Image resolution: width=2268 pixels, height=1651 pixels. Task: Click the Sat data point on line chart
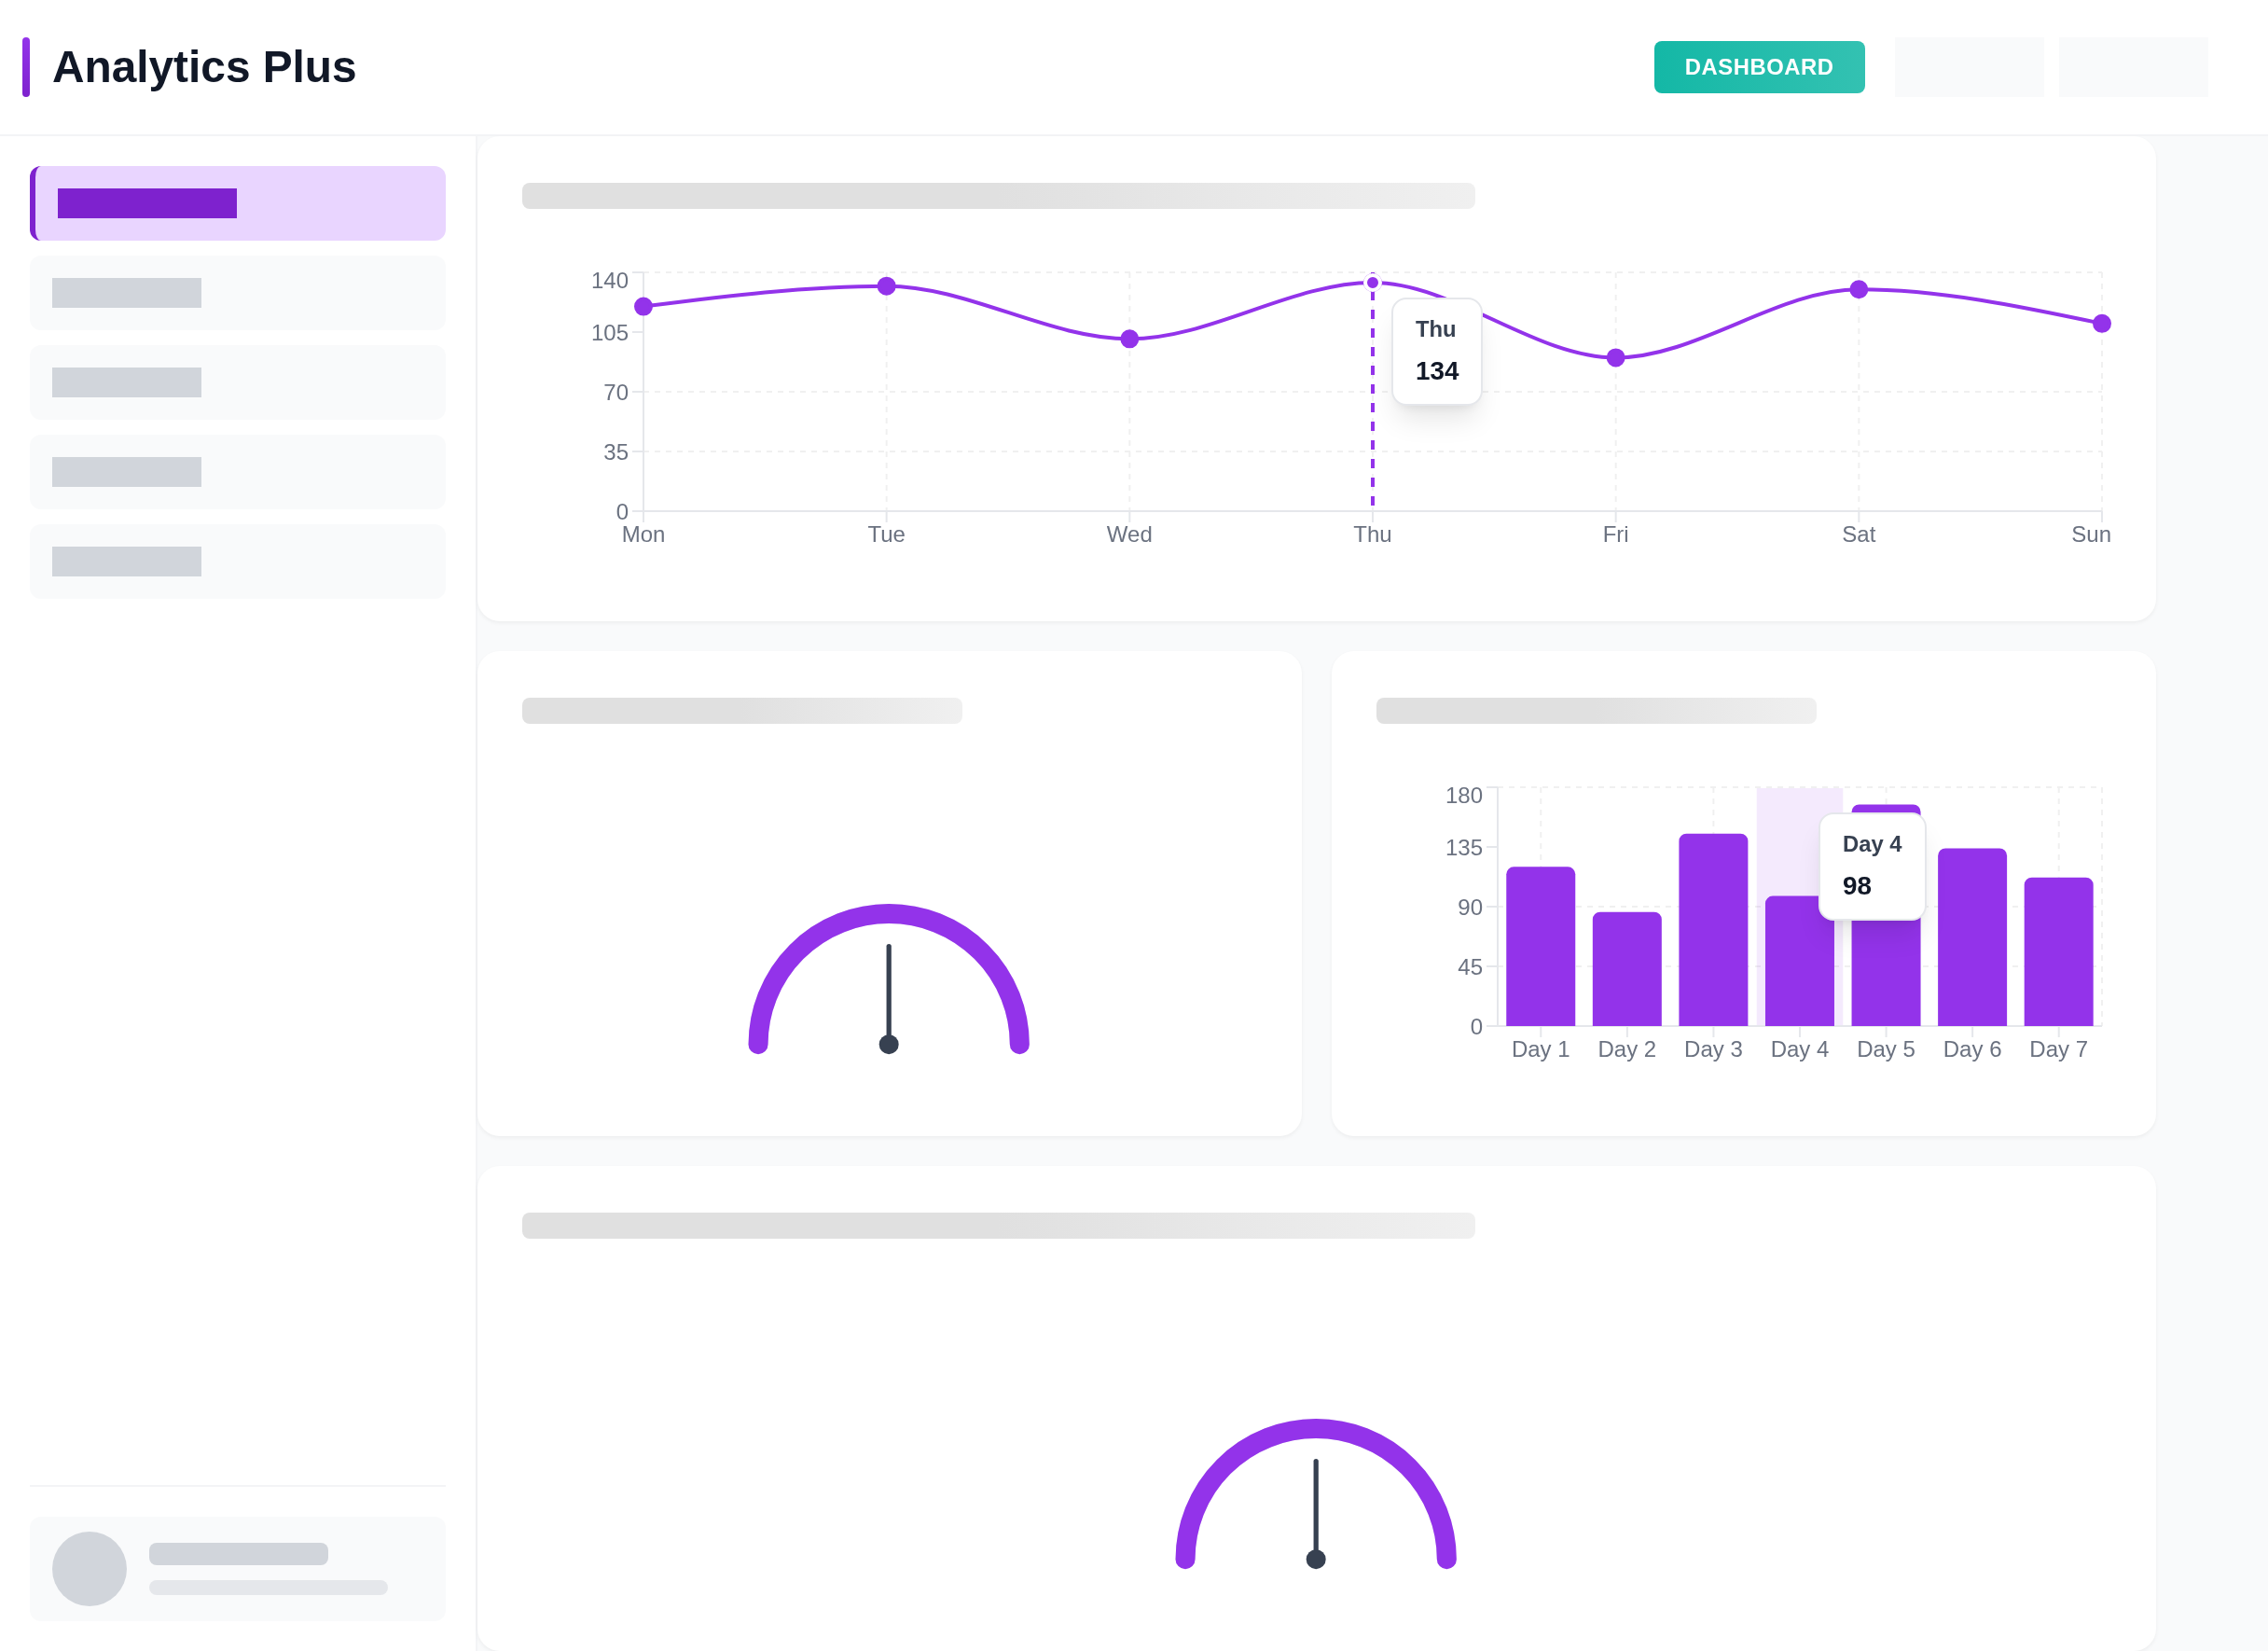click(x=1858, y=289)
